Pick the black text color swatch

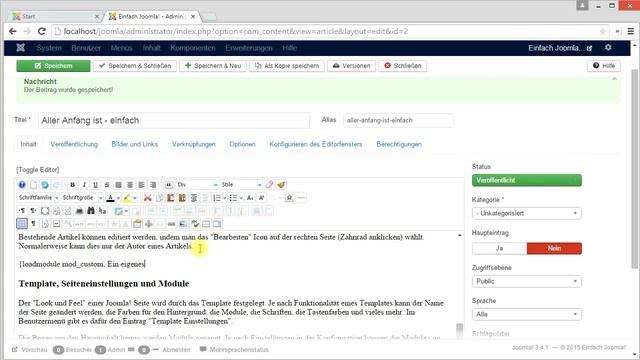click(110, 198)
